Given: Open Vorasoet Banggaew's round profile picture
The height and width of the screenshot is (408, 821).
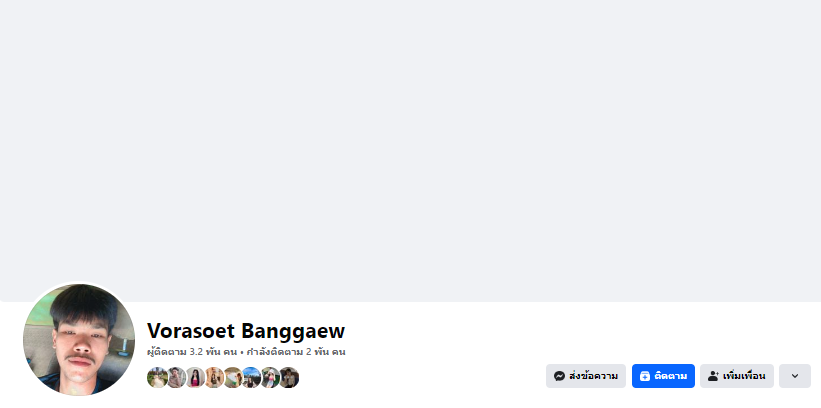Looking at the screenshot, I should (x=79, y=339).
